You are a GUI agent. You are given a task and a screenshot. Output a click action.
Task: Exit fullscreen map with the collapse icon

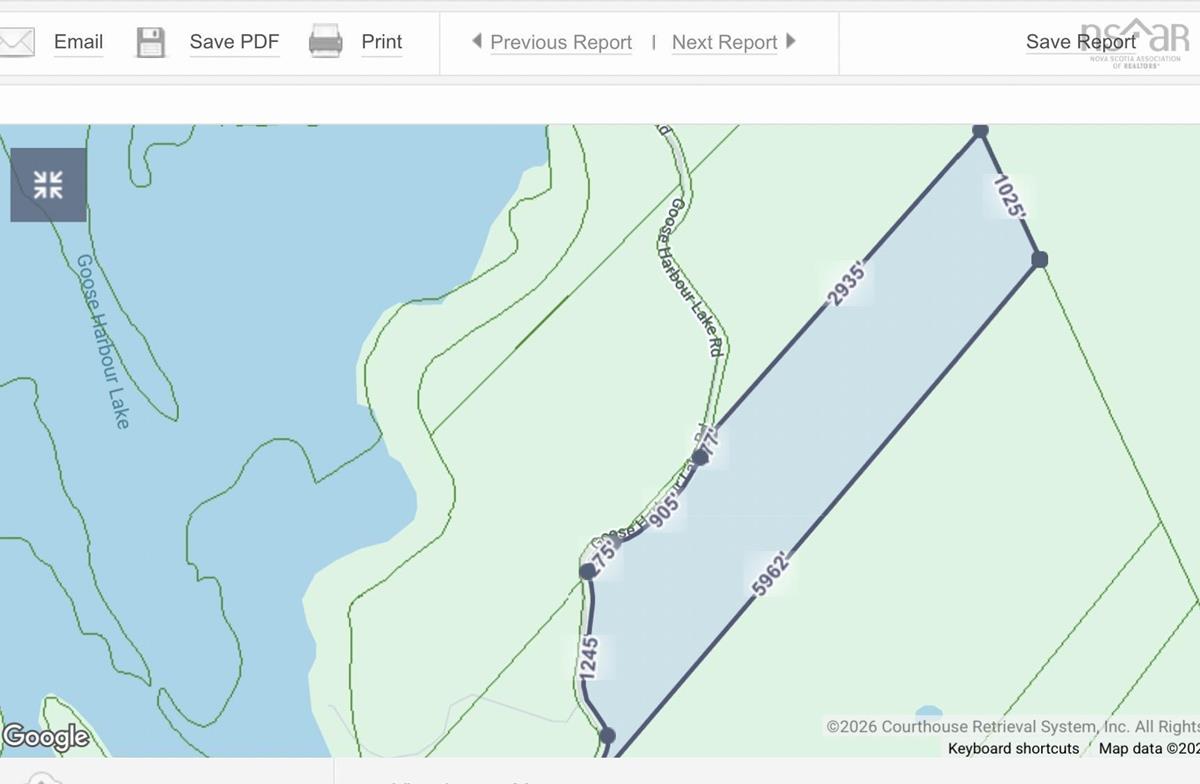[48, 185]
